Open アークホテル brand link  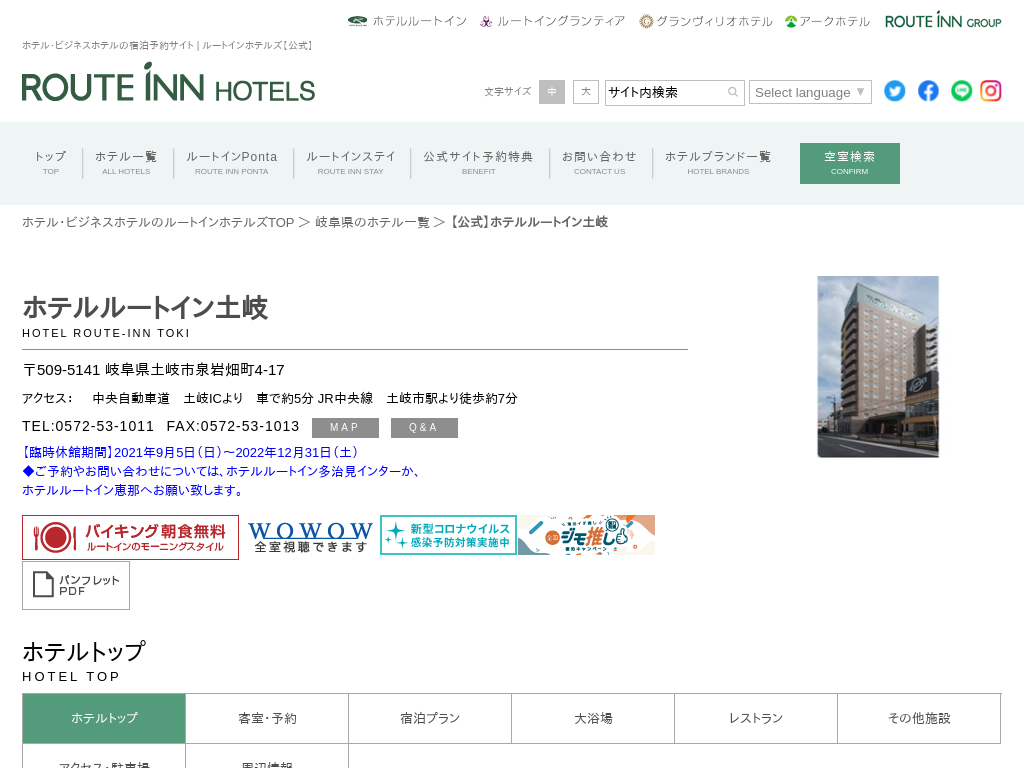pyautogui.click(x=827, y=21)
